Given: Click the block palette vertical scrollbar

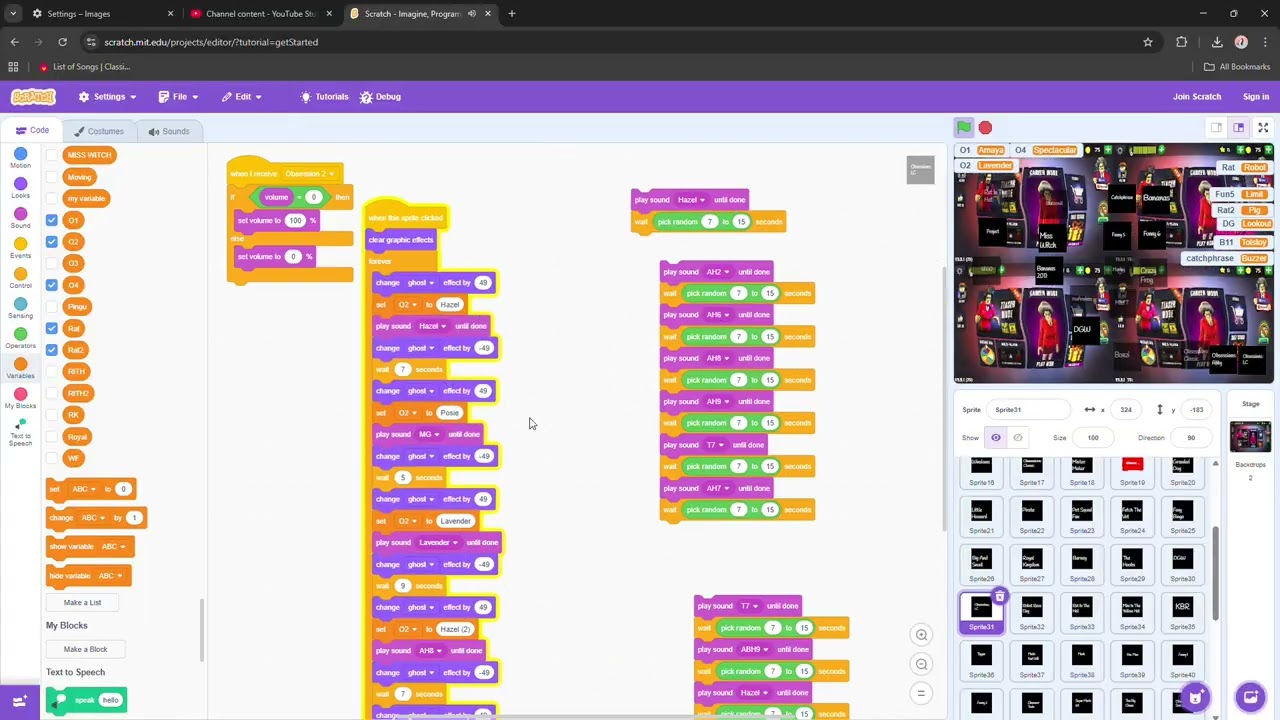Looking at the screenshot, I should [203, 630].
